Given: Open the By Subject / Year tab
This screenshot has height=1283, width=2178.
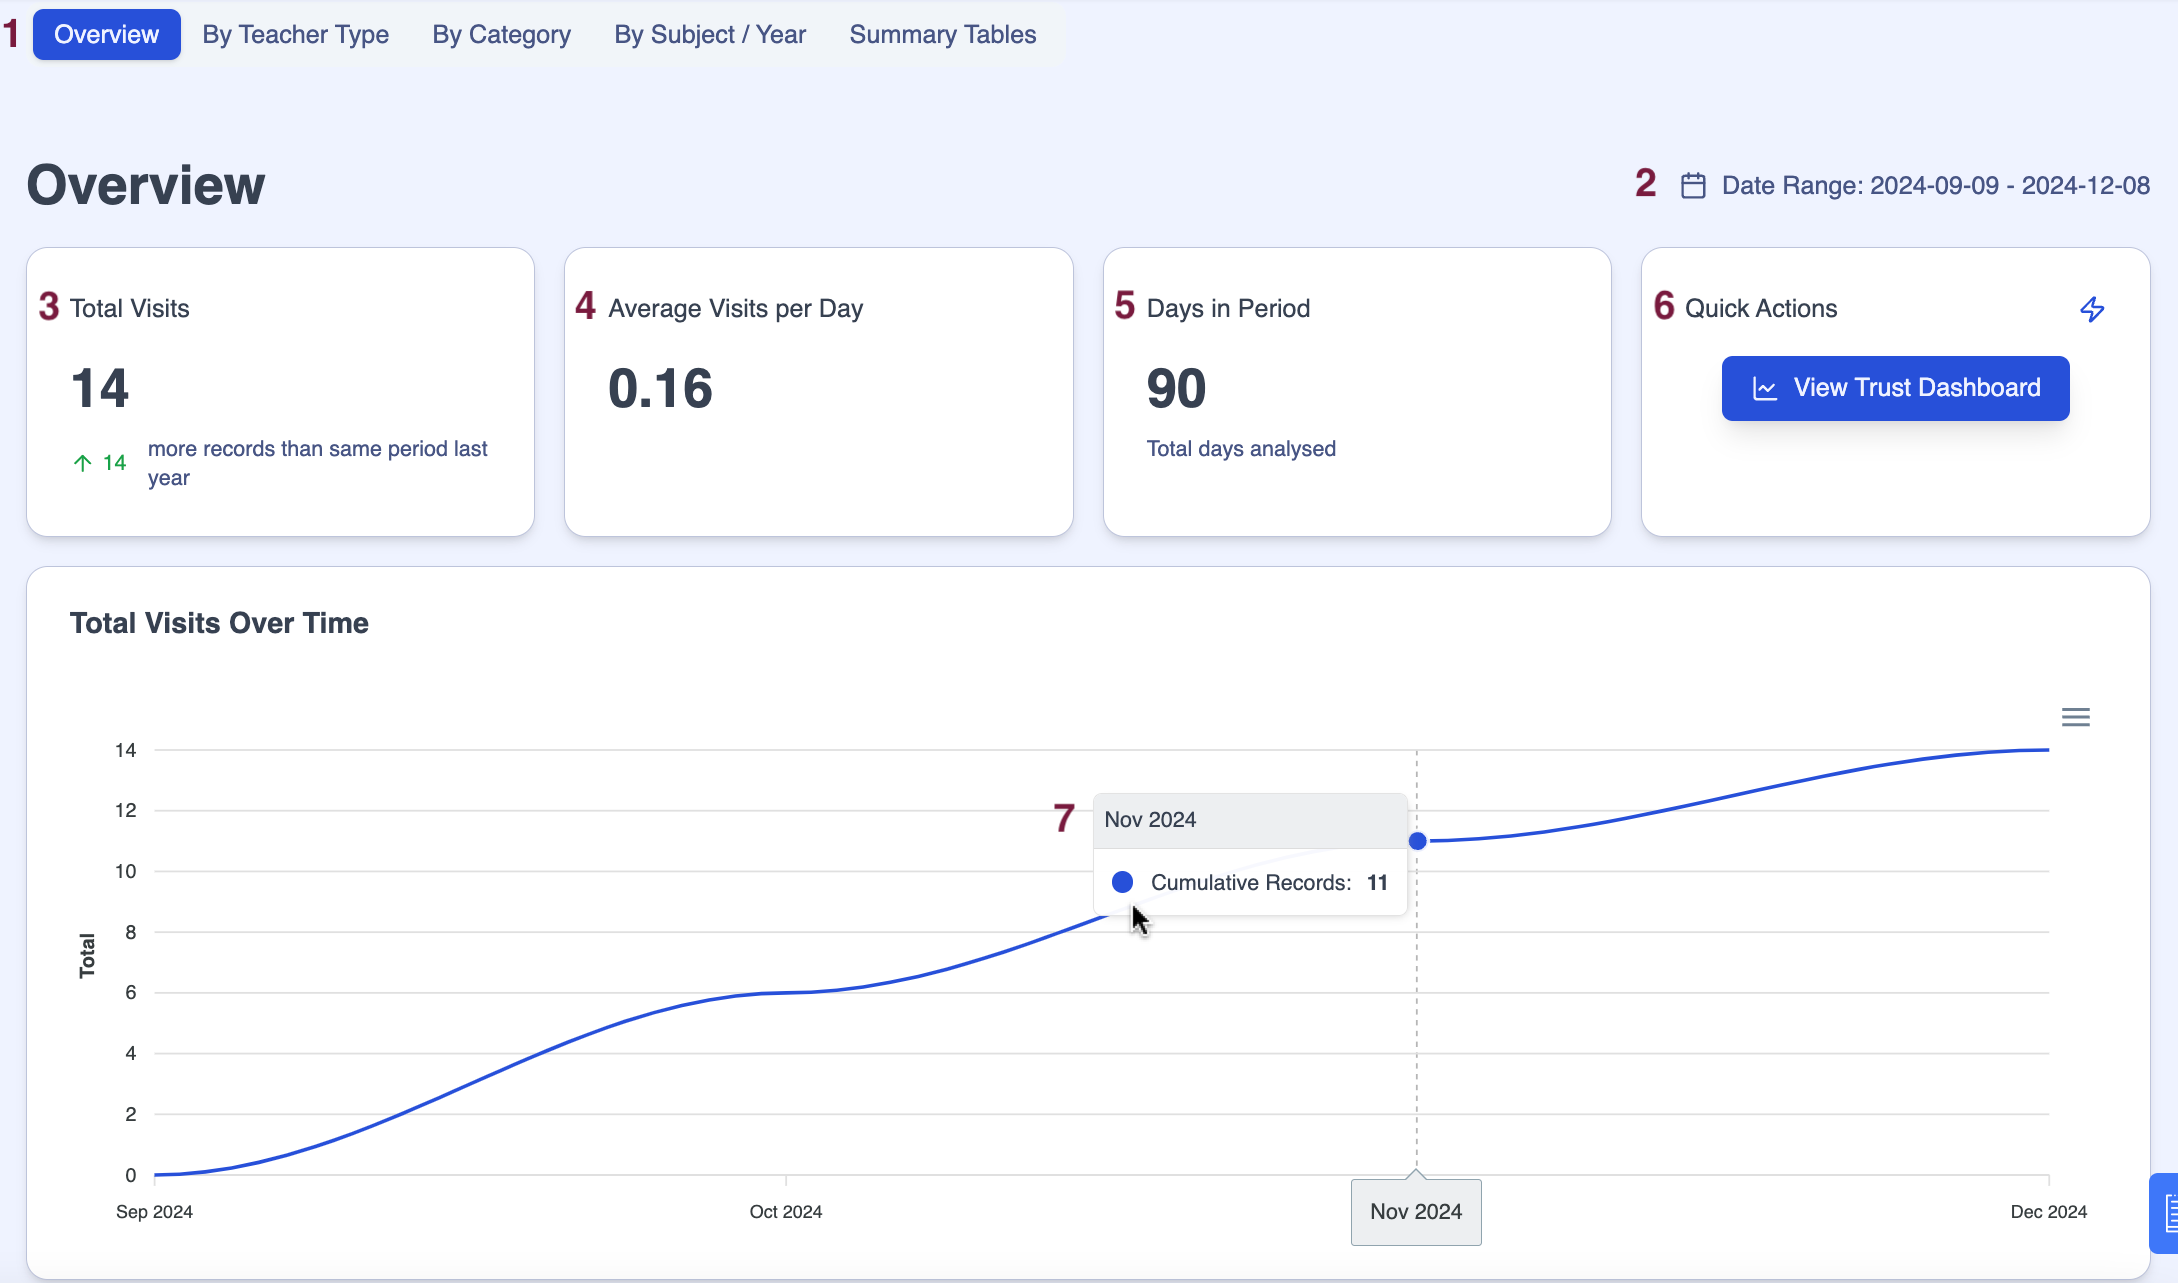Looking at the screenshot, I should pyautogui.click(x=710, y=35).
